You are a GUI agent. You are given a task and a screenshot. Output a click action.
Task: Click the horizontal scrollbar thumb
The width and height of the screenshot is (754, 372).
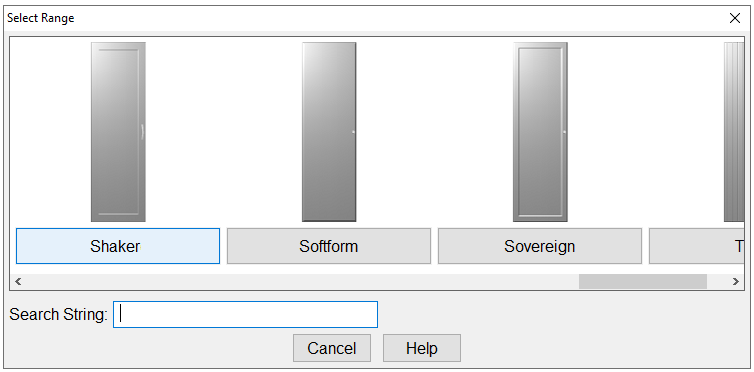[x=643, y=282]
